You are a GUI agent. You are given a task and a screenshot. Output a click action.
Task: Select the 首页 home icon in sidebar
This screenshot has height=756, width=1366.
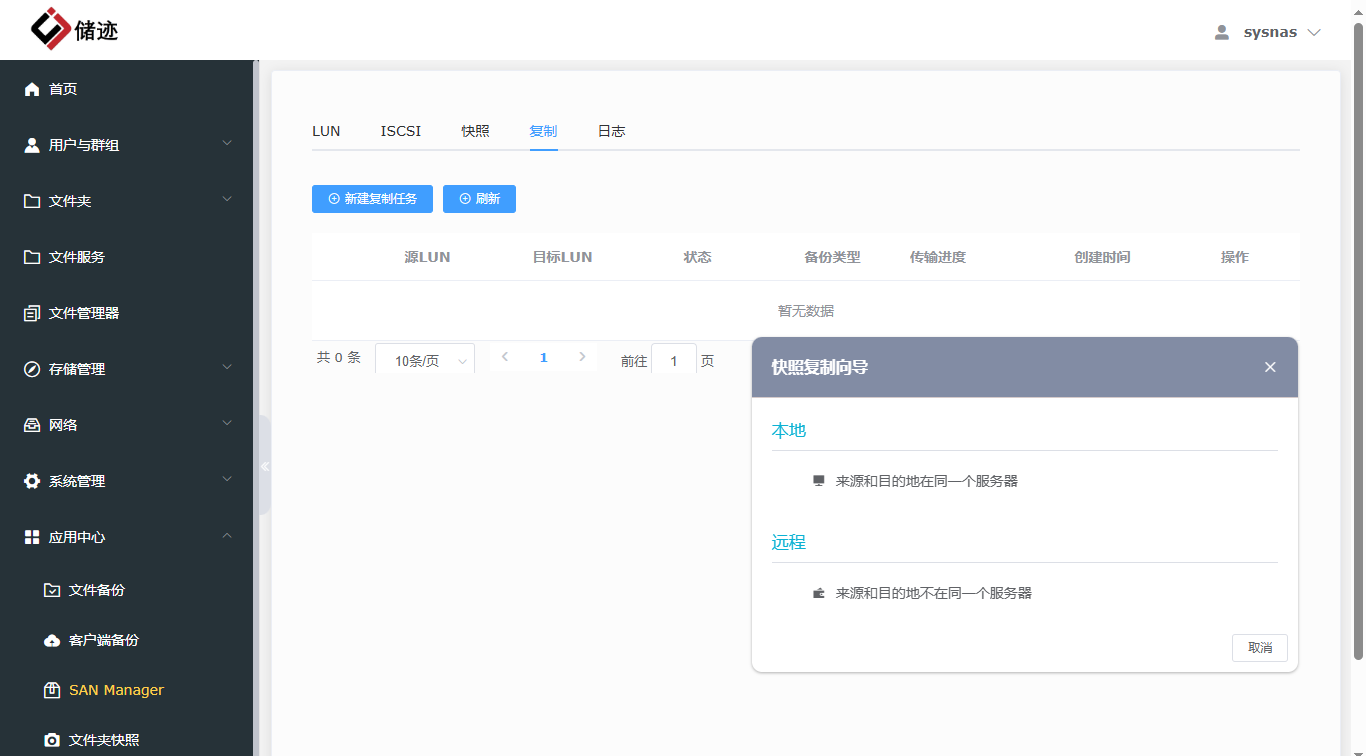[x=31, y=89]
